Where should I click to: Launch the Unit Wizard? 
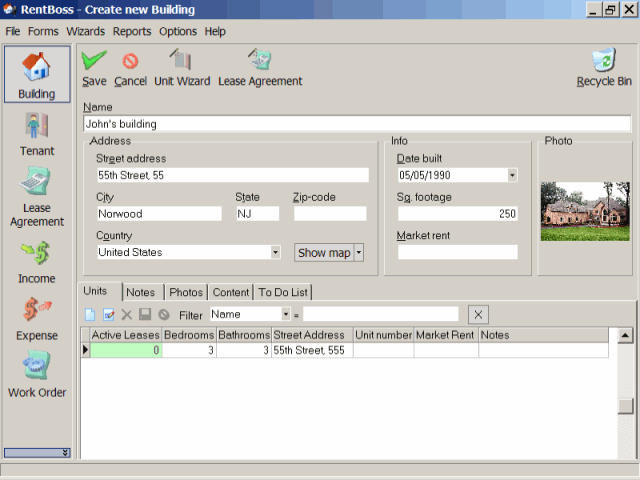coord(182,68)
